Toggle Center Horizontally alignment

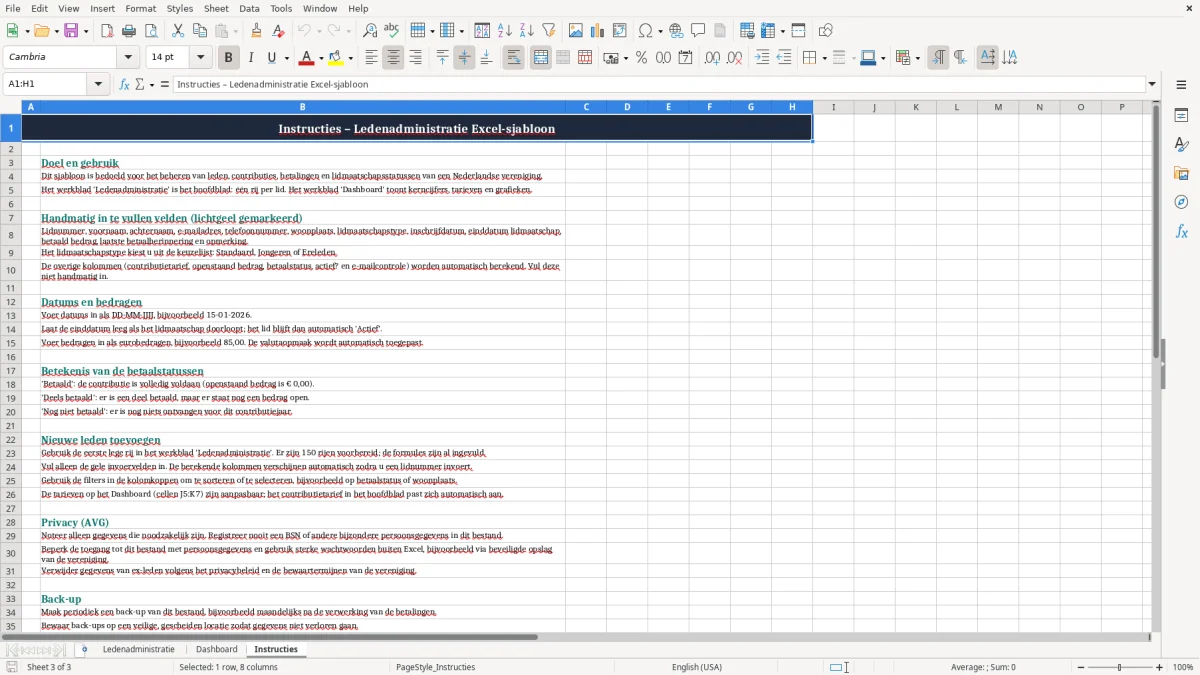click(393, 58)
